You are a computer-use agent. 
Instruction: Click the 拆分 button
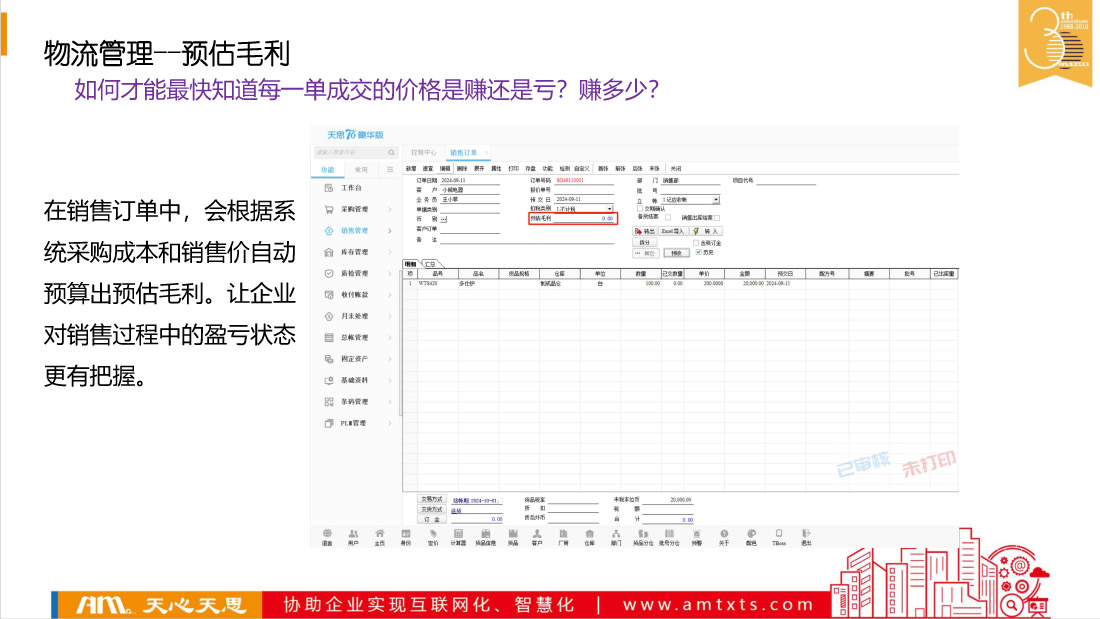(645, 242)
